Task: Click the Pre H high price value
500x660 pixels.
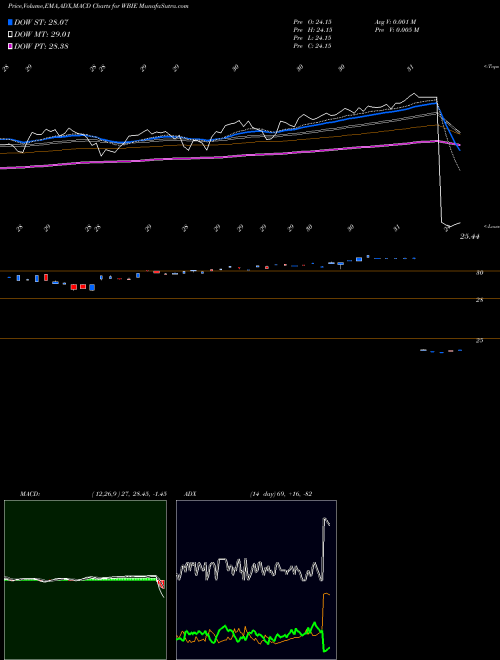Action: point(313,30)
